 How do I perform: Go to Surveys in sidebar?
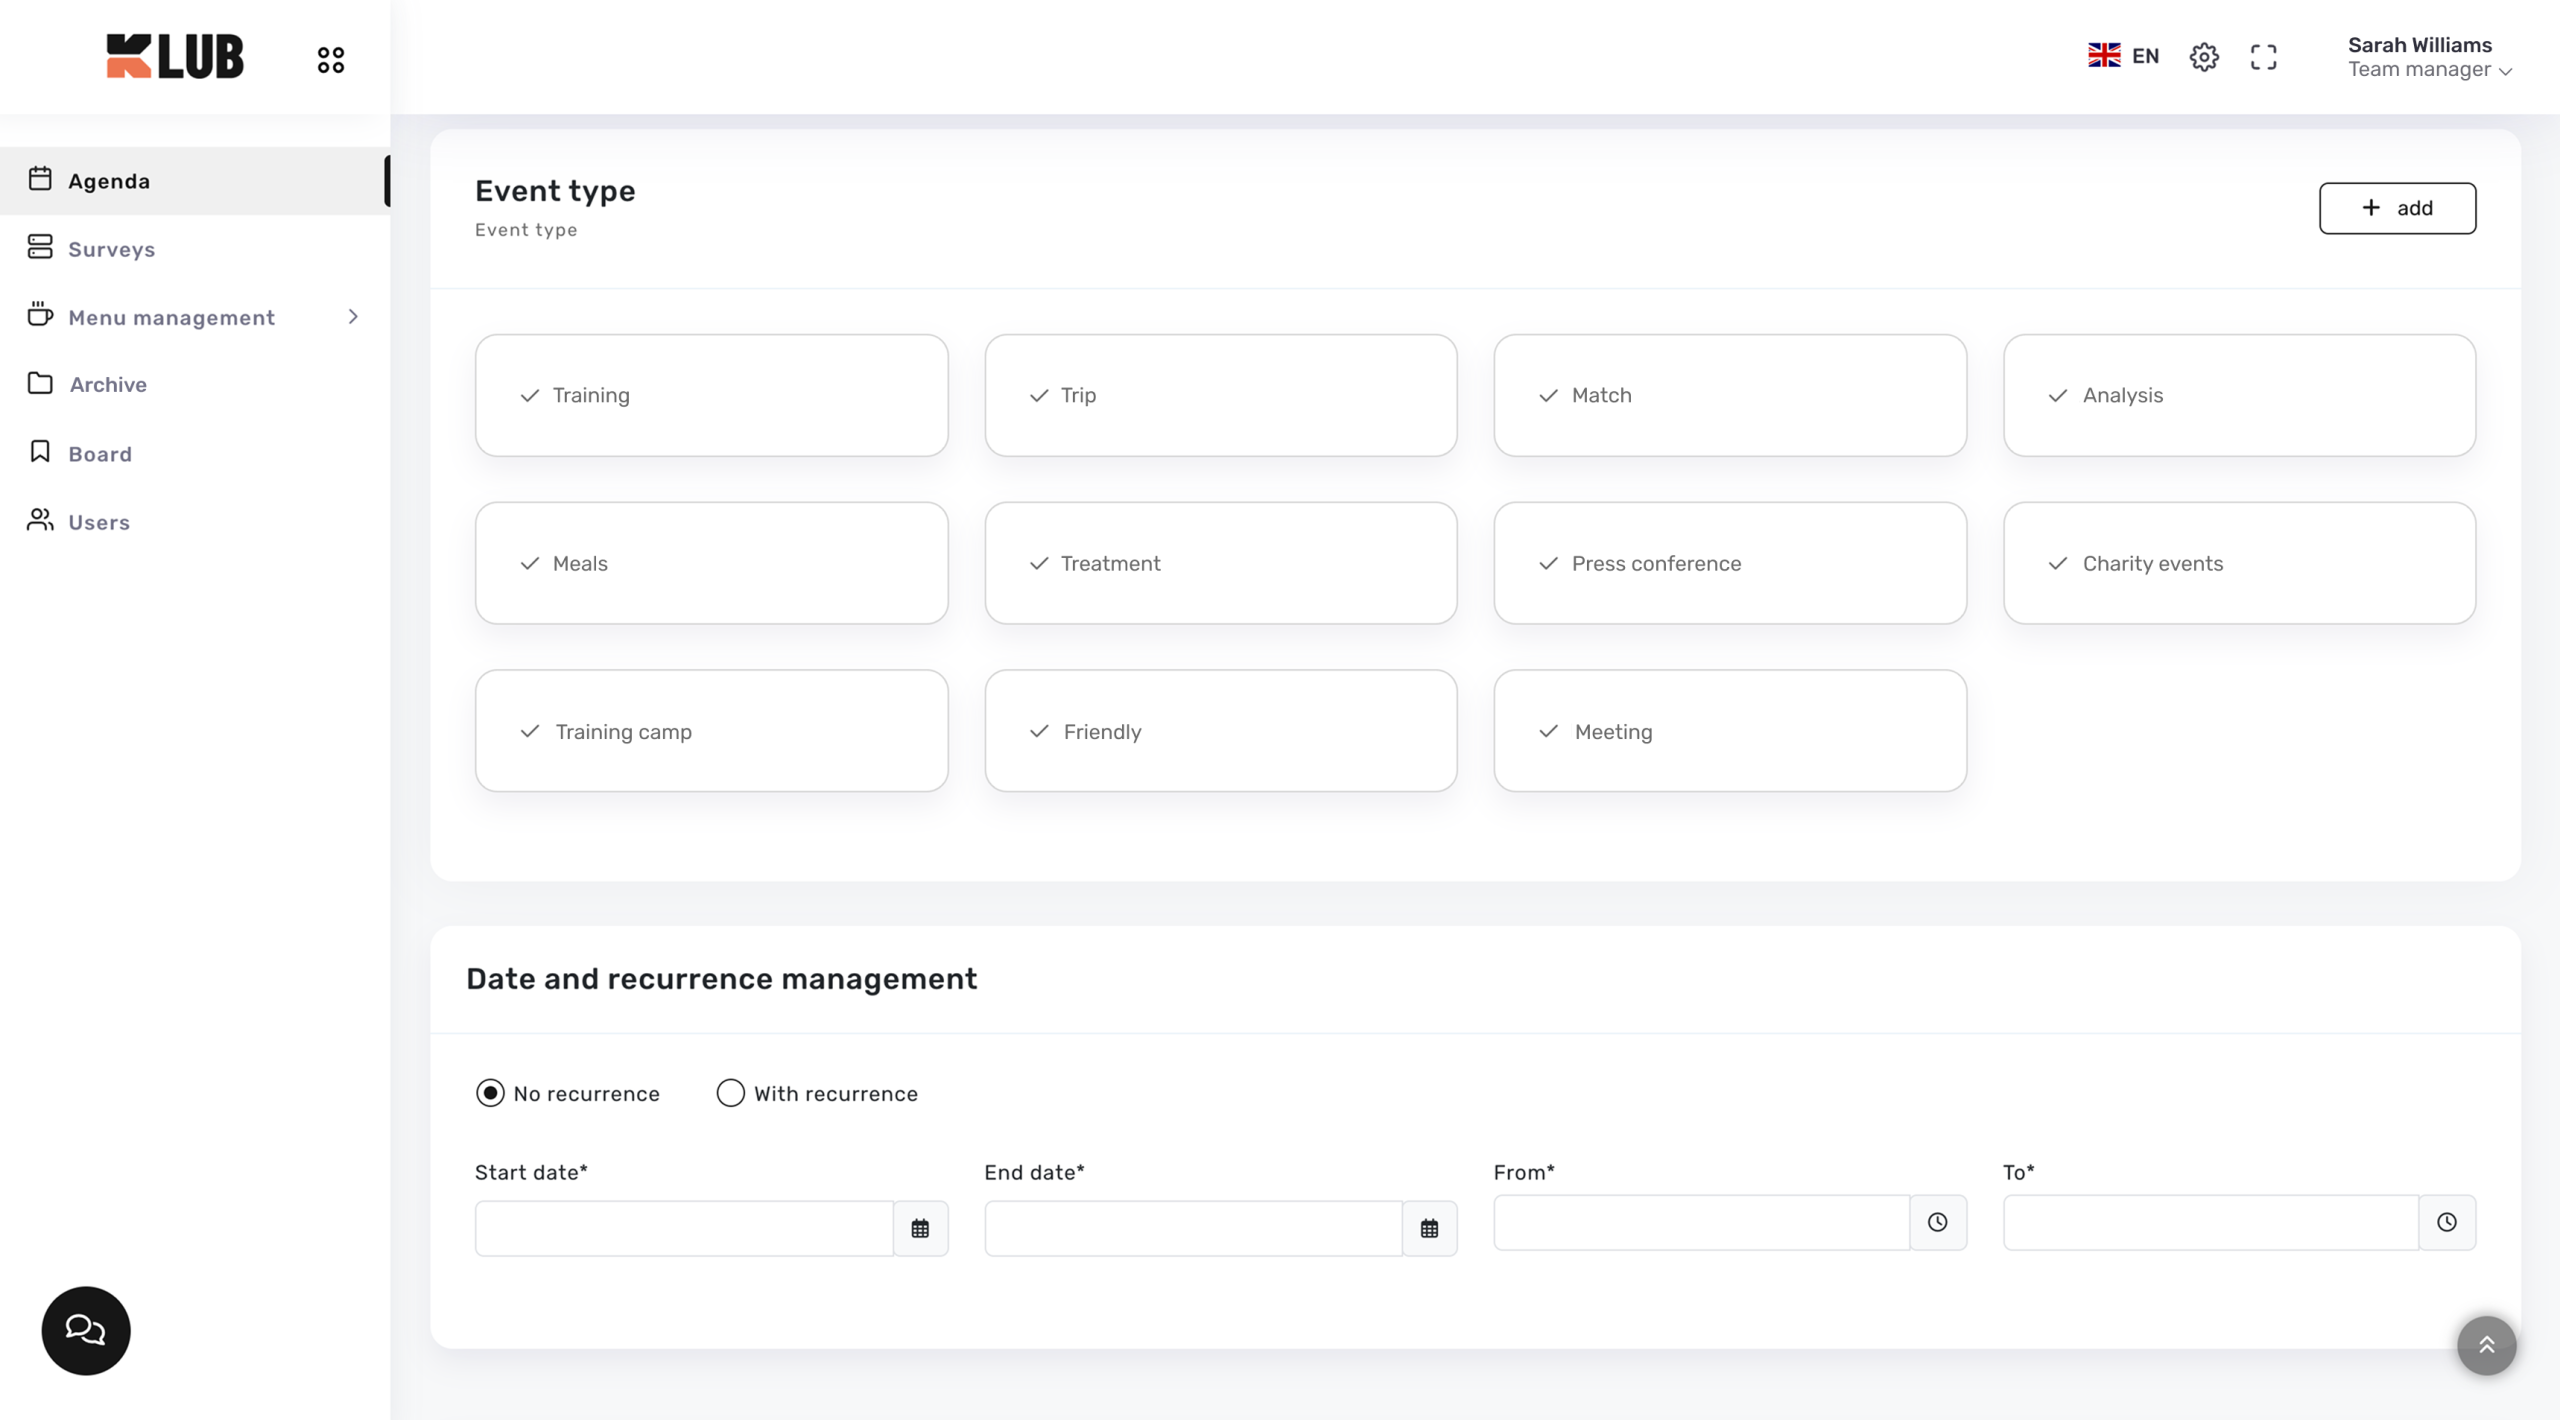(x=112, y=249)
